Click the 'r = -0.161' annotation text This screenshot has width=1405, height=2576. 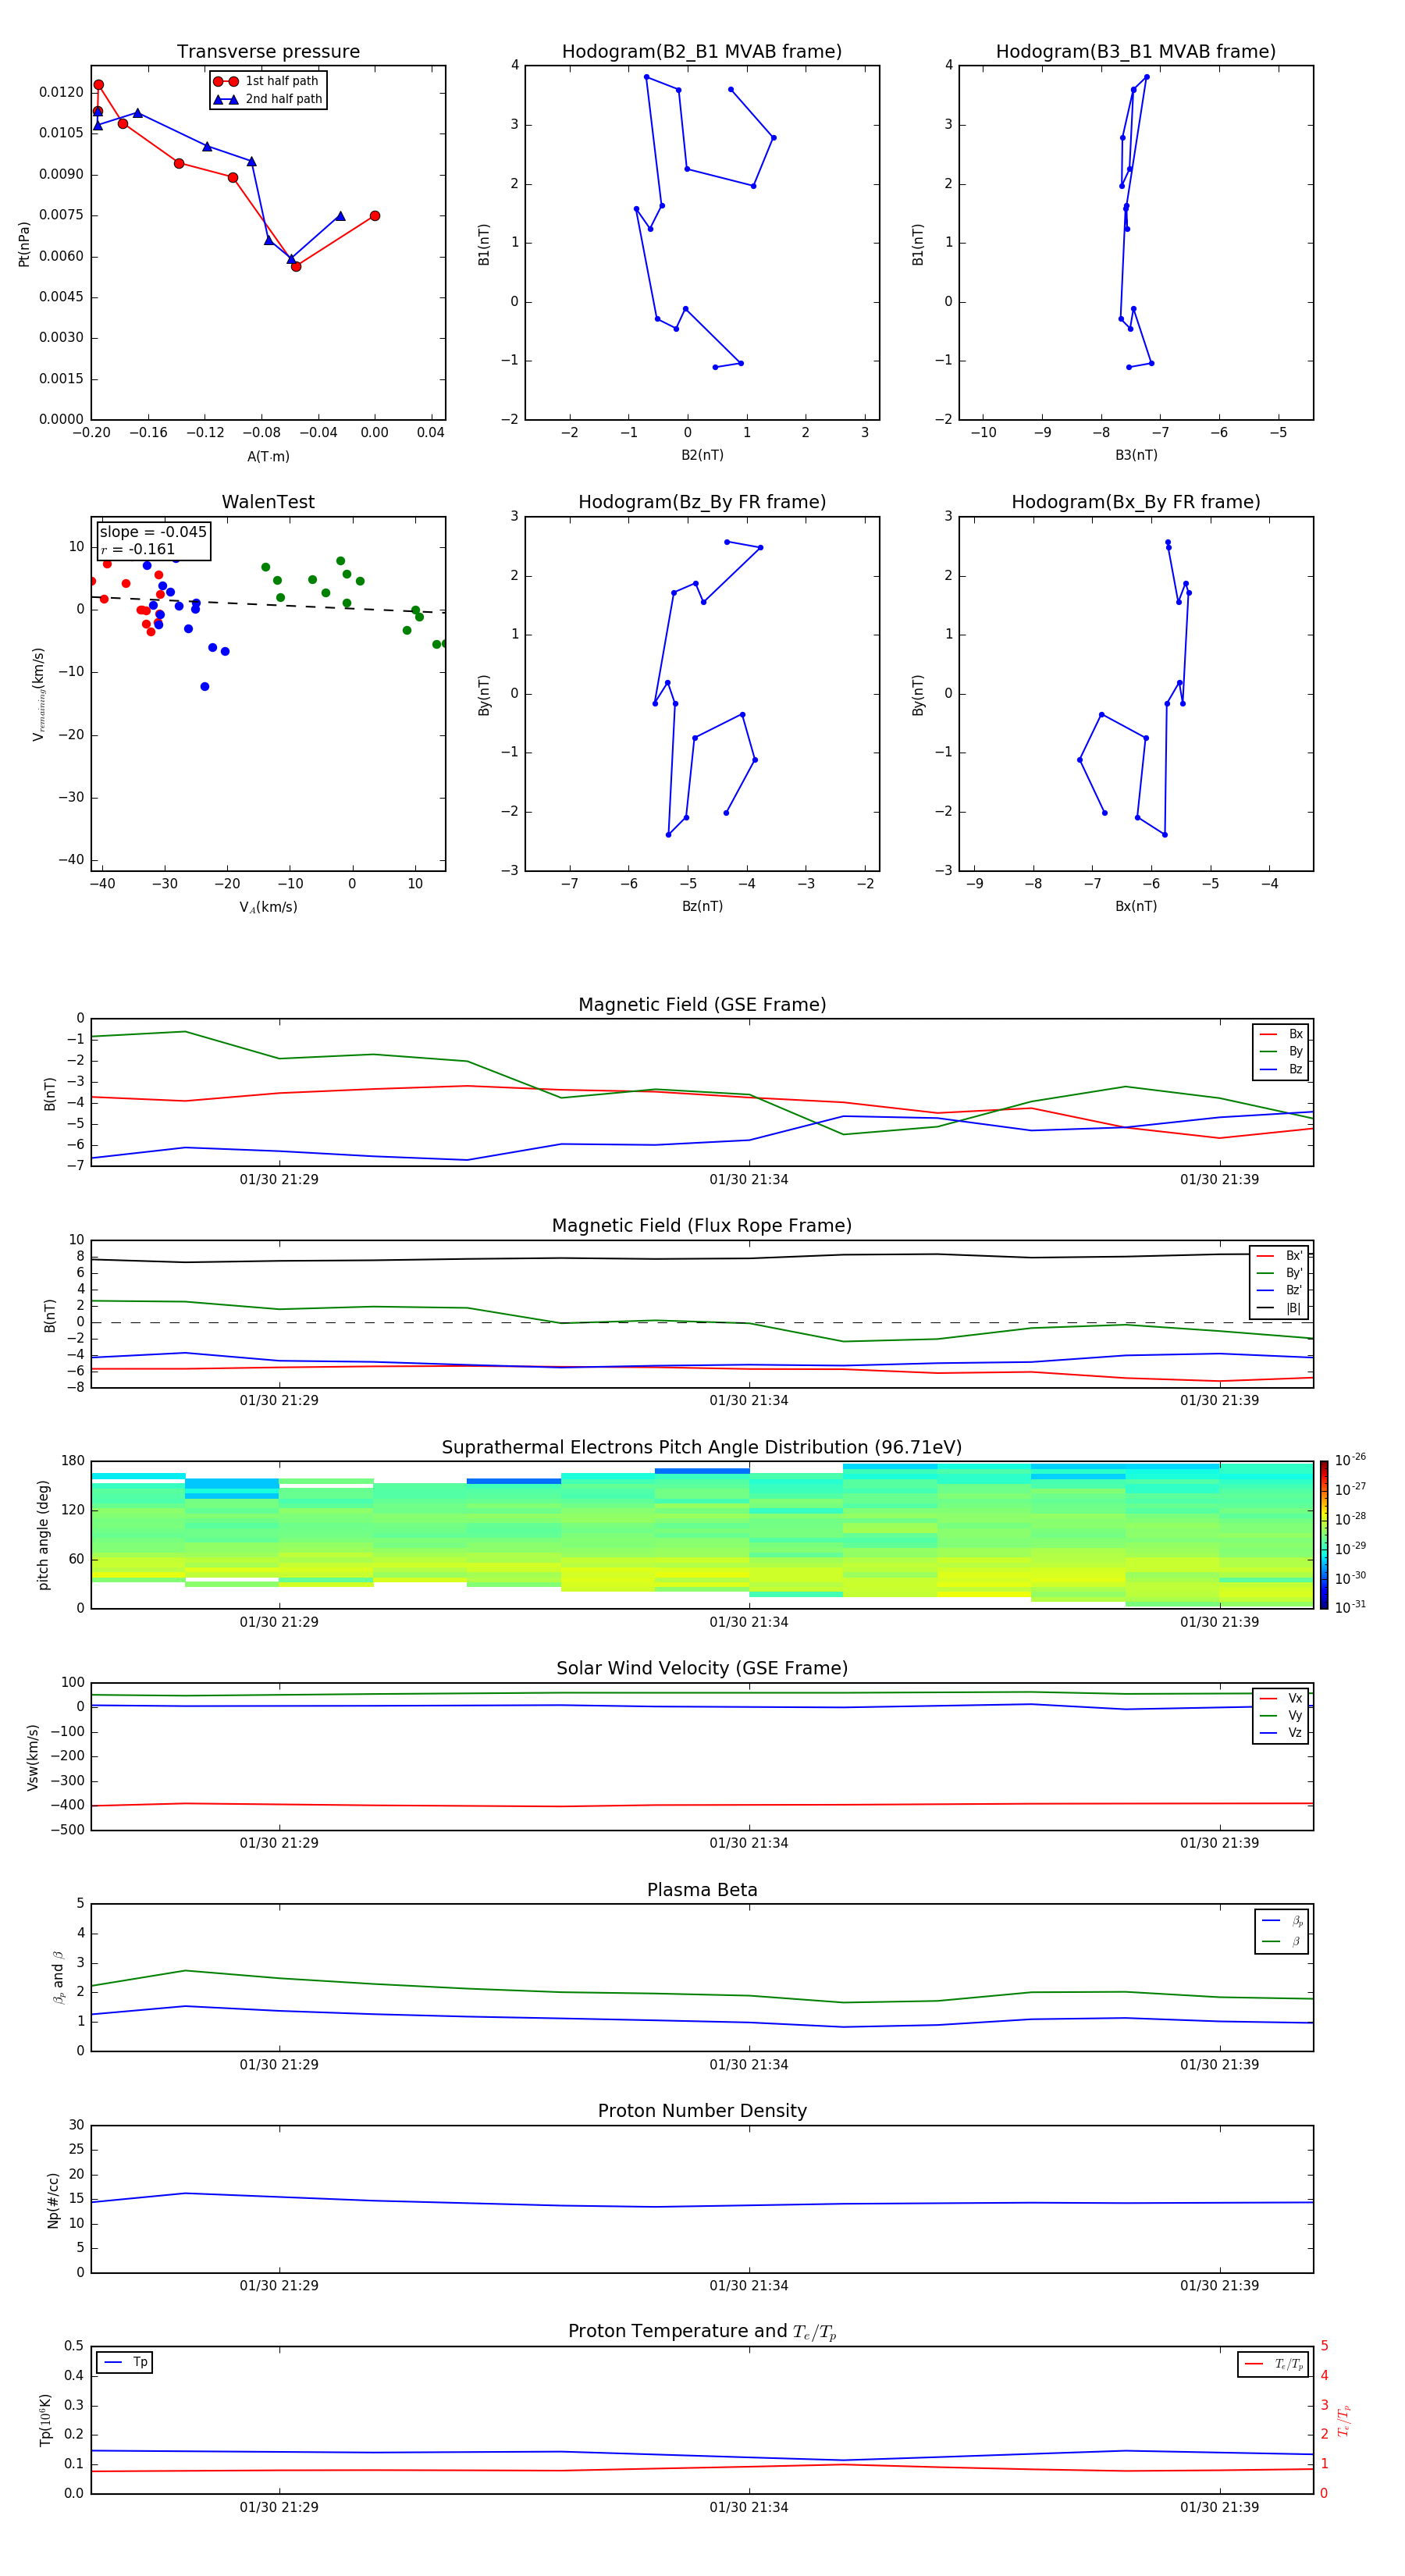(138, 549)
